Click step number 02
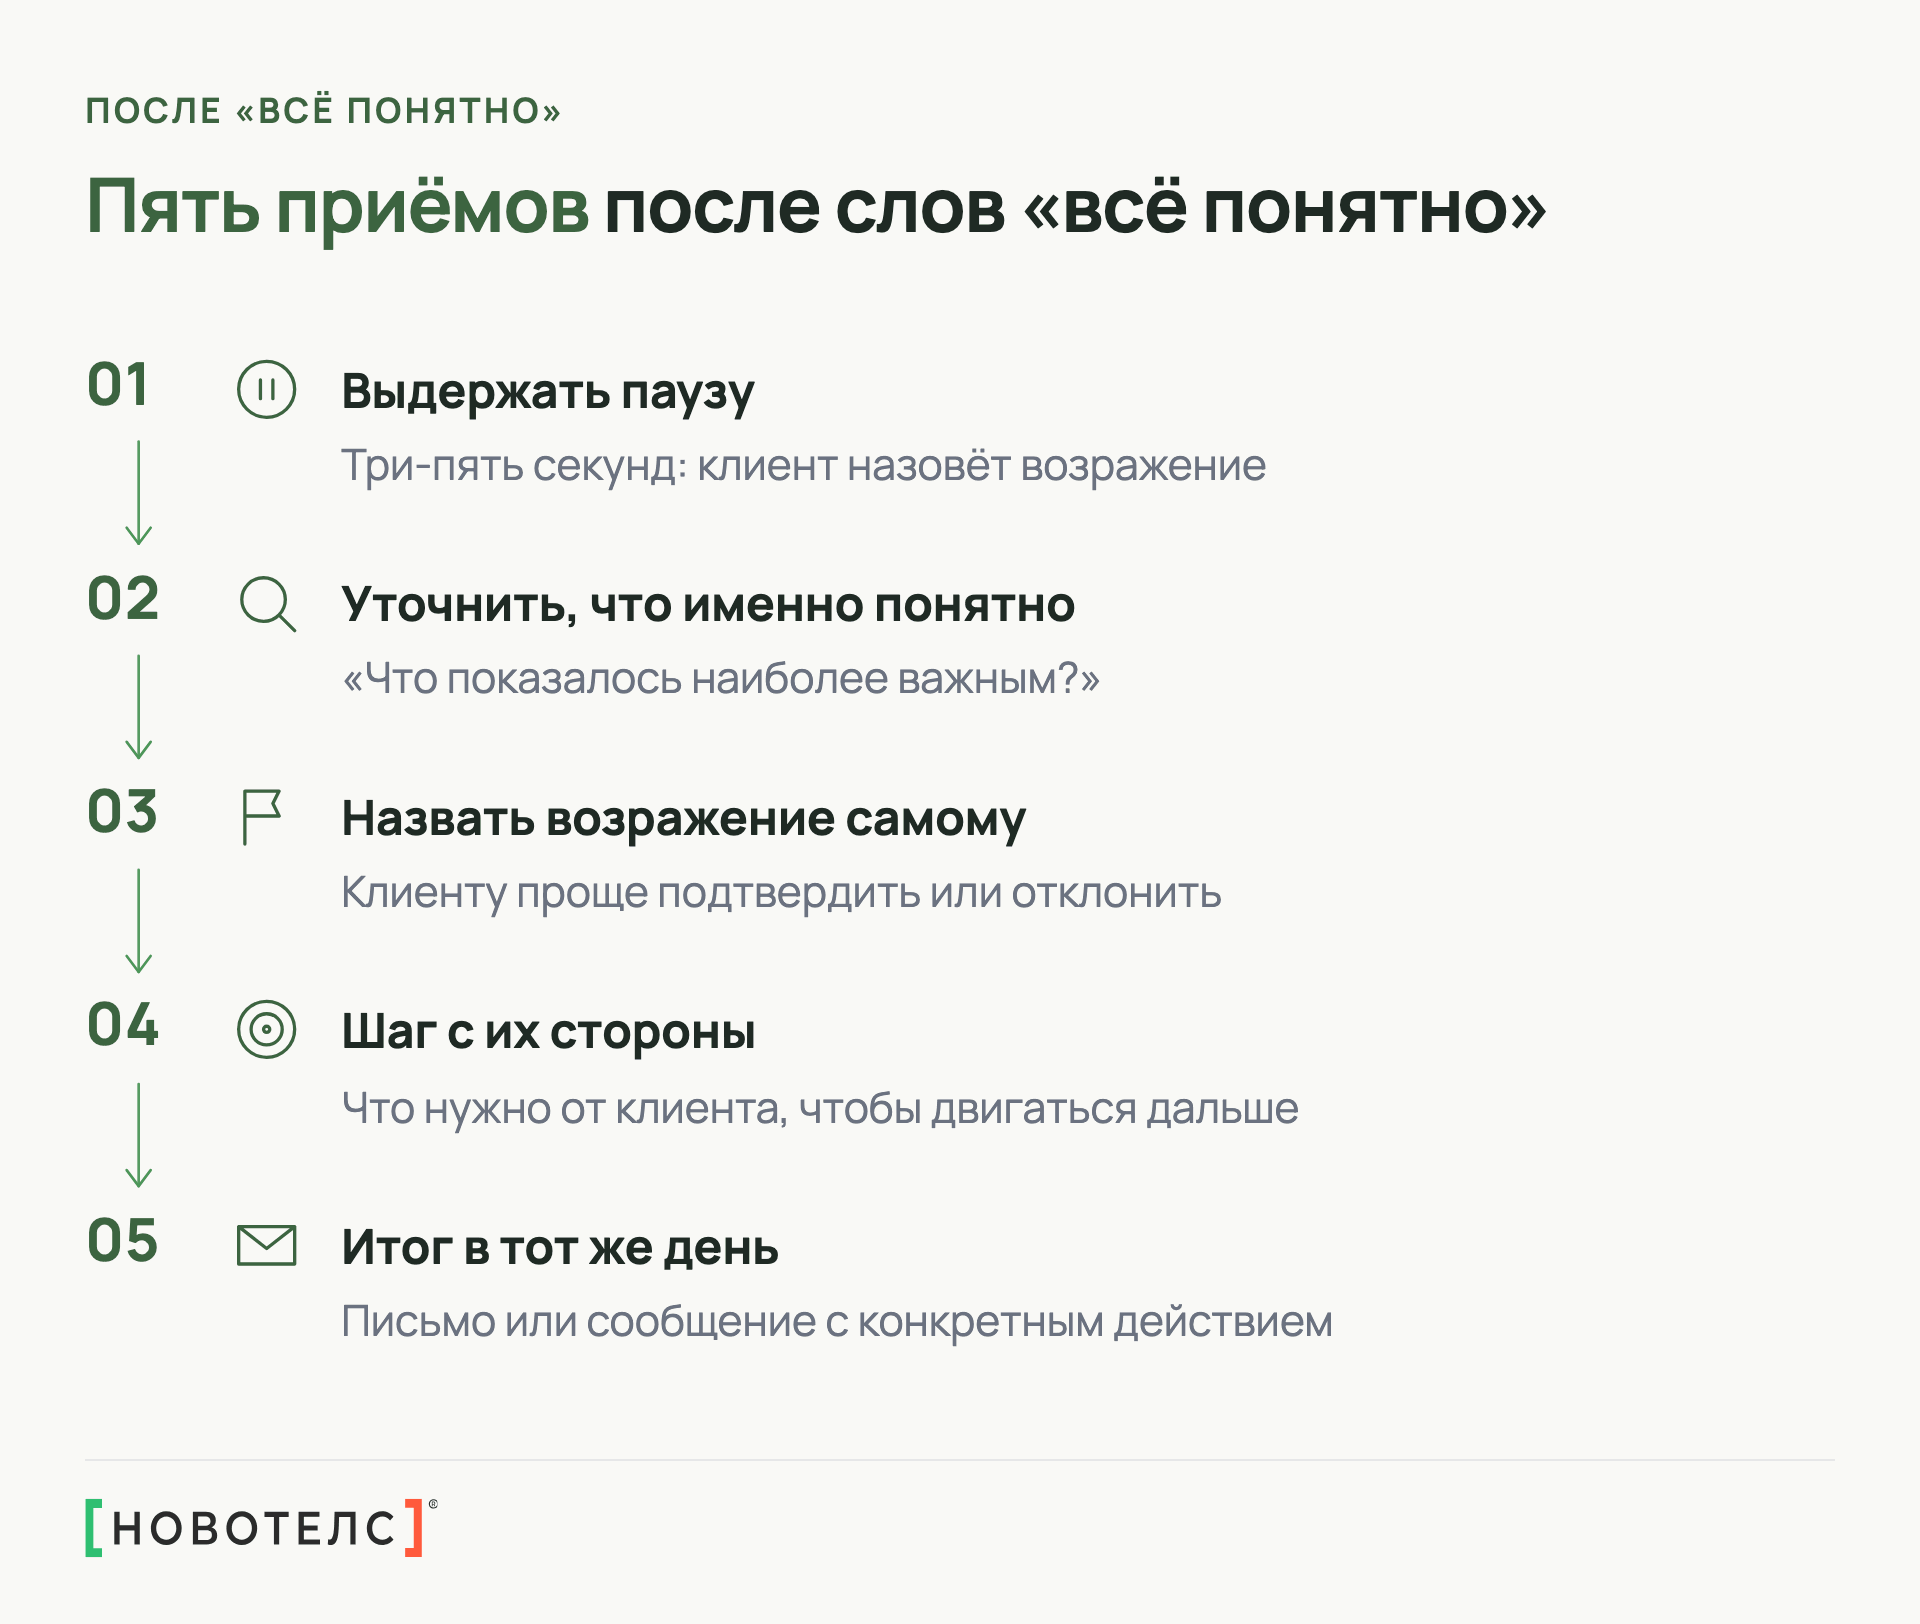The image size is (1920, 1624). 123,599
